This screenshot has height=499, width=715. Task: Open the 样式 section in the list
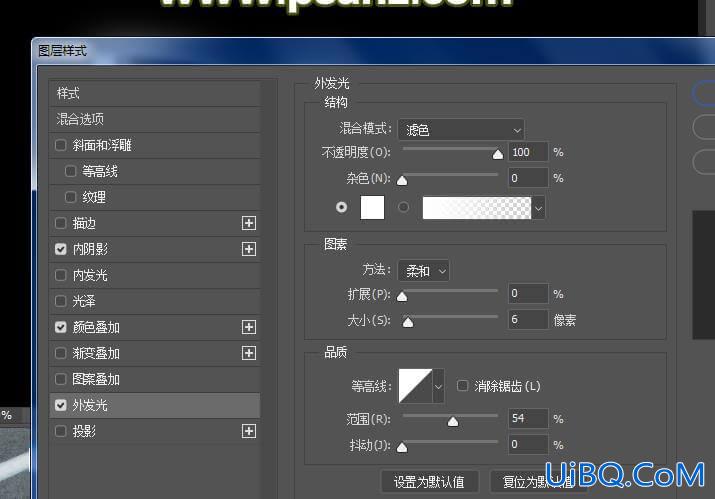pos(155,94)
